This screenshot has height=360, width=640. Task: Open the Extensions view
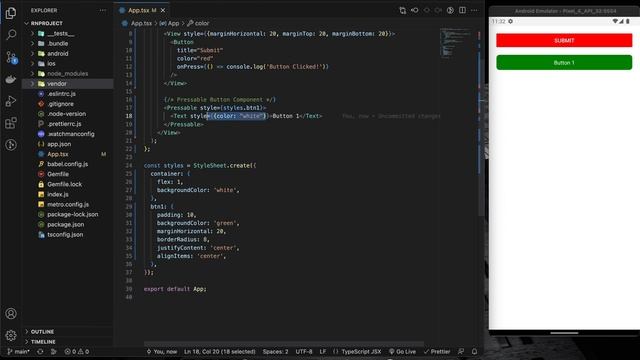pos(11,123)
